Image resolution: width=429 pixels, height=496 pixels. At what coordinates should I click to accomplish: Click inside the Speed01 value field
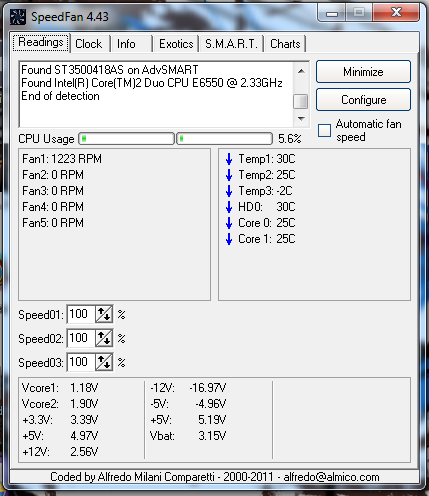click(x=81, y=314)
